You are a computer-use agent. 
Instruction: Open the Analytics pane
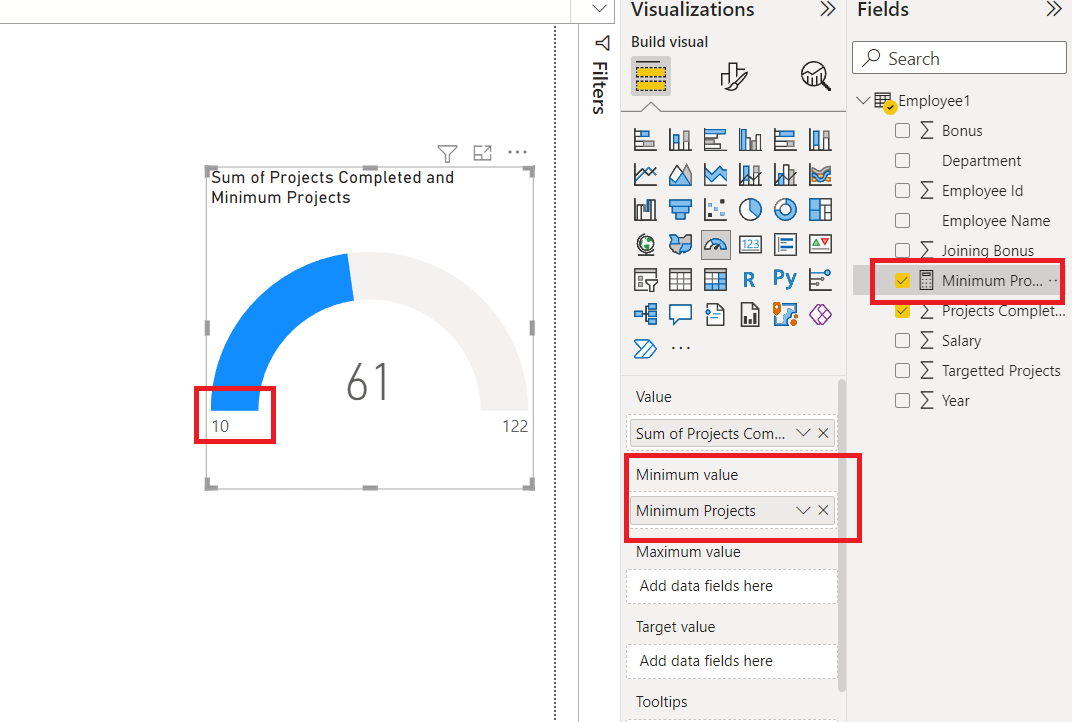815,76
